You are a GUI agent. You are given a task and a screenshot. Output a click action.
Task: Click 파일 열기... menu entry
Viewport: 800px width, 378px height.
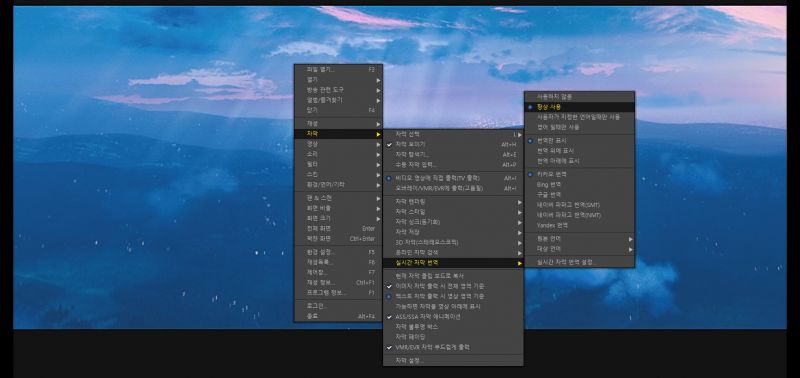click(x=338, y=69)
